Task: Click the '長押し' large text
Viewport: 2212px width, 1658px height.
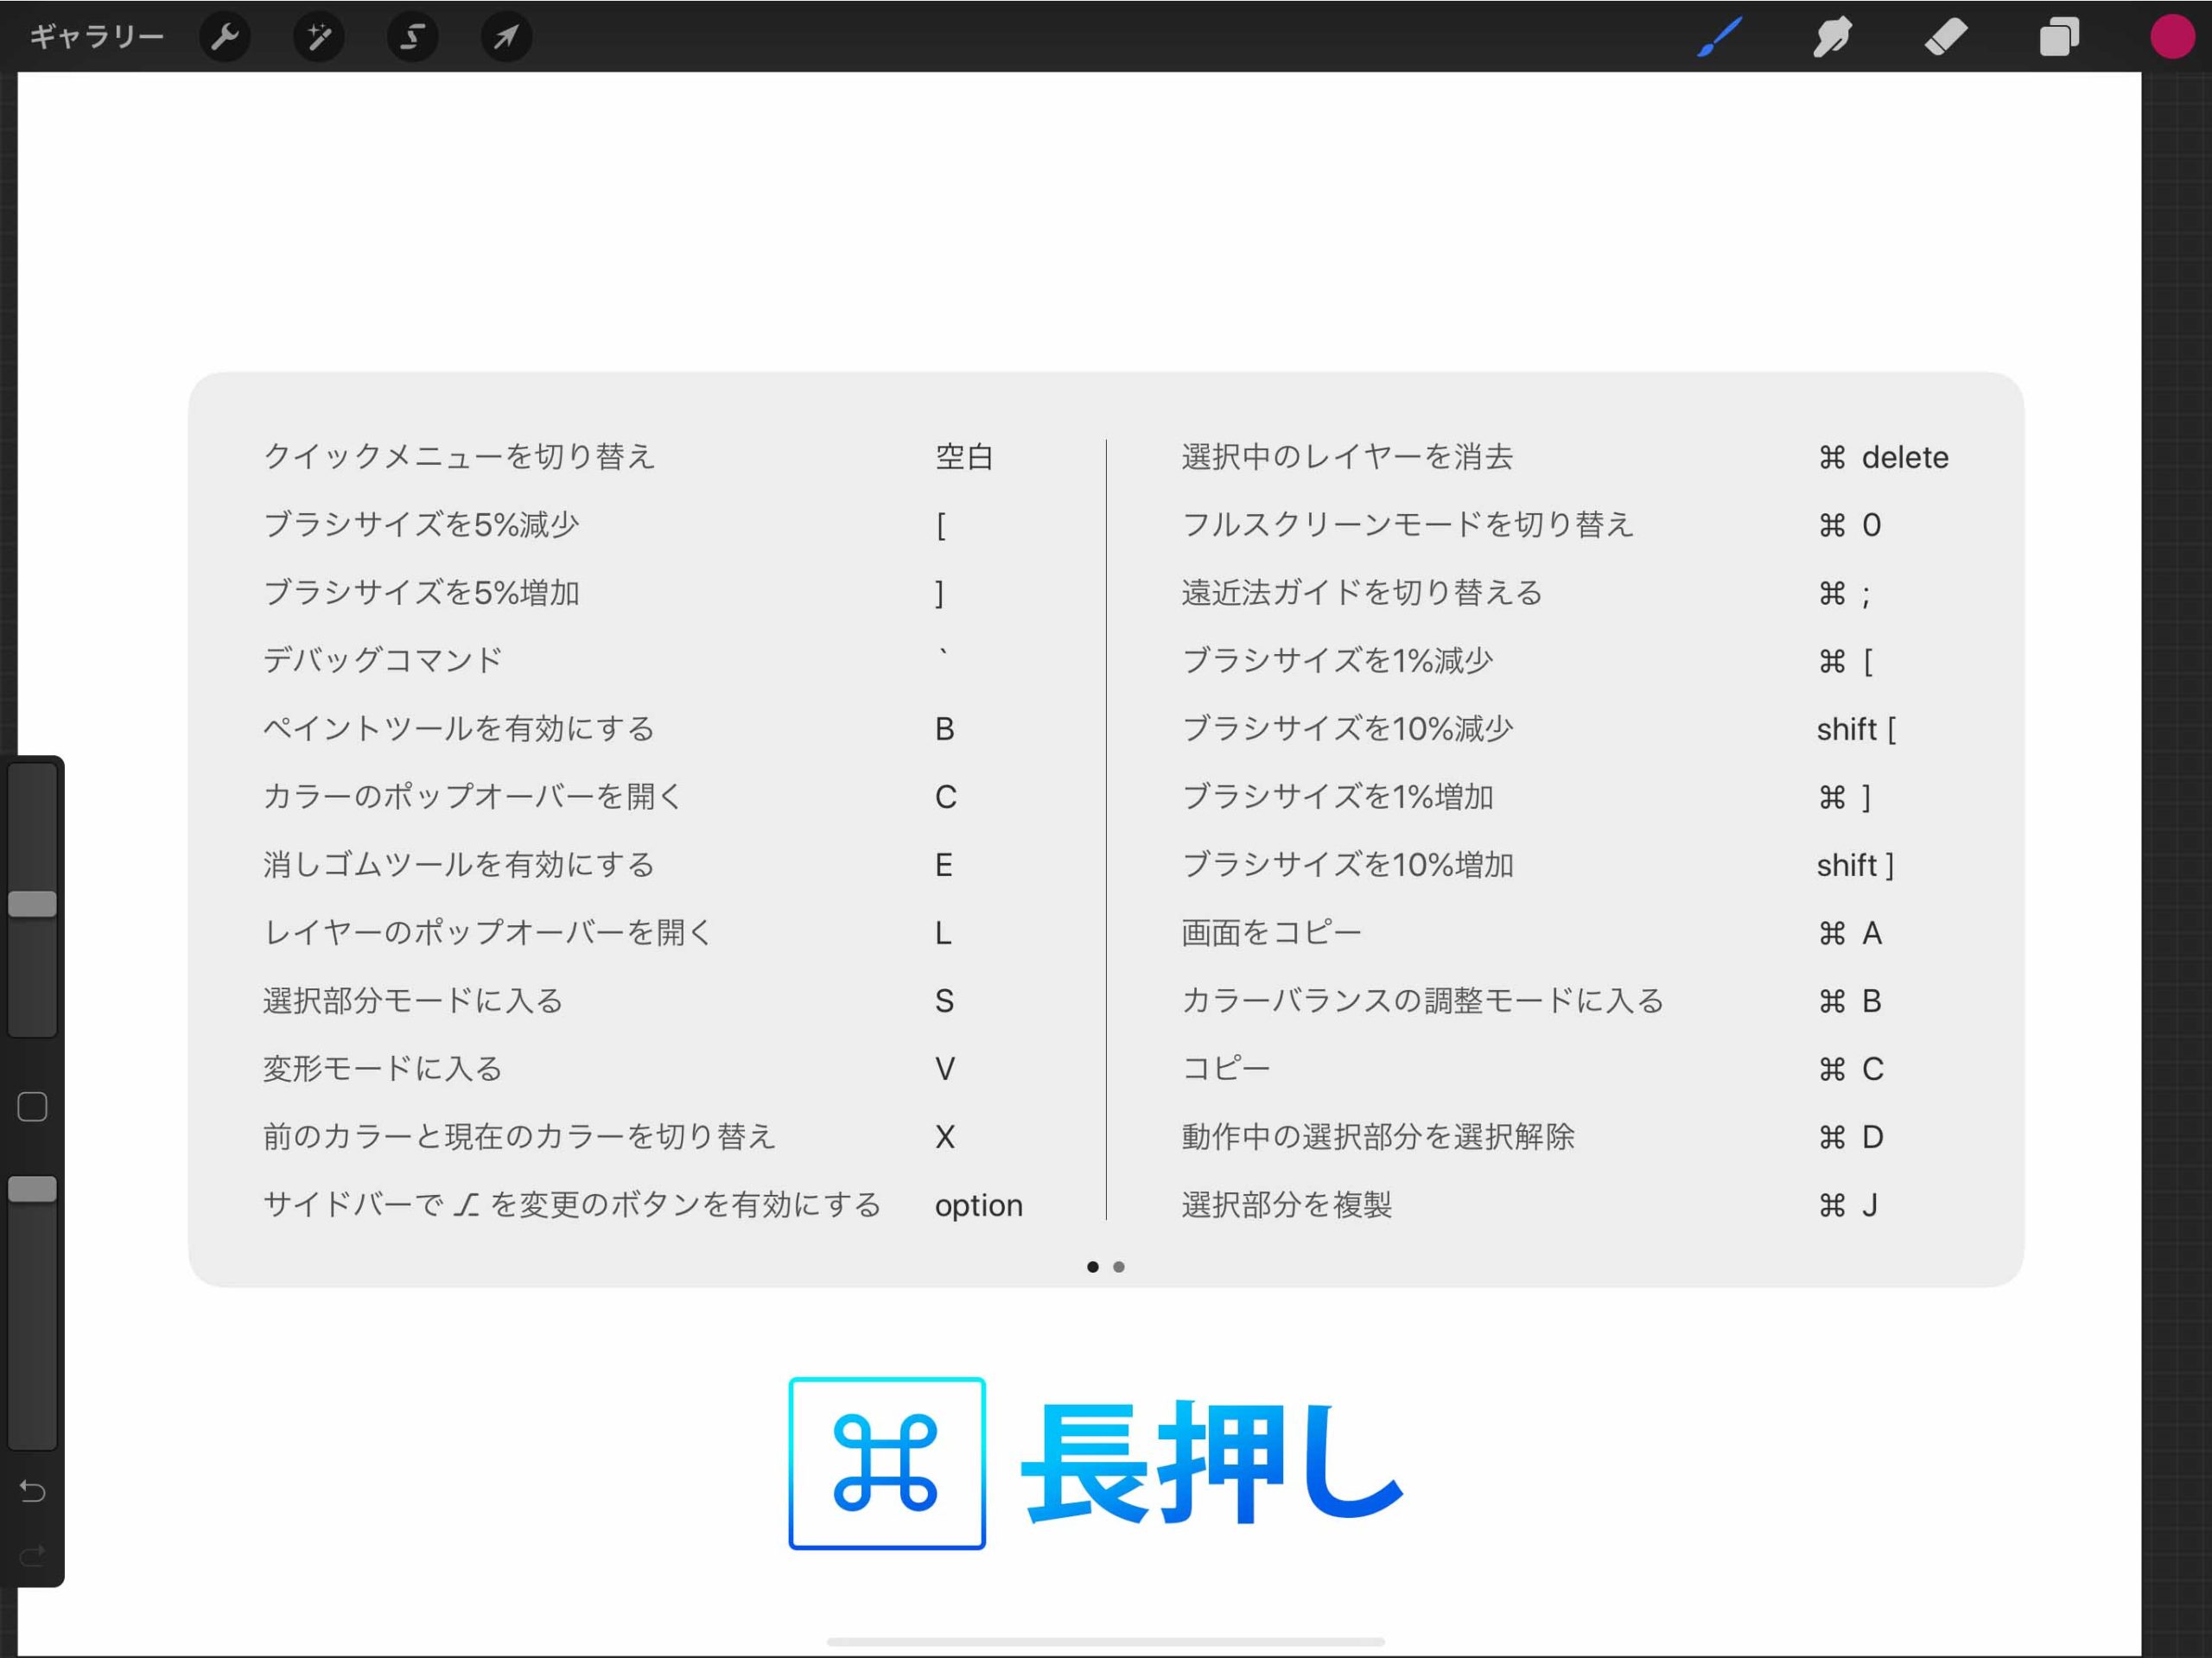Action: 1212,1463
